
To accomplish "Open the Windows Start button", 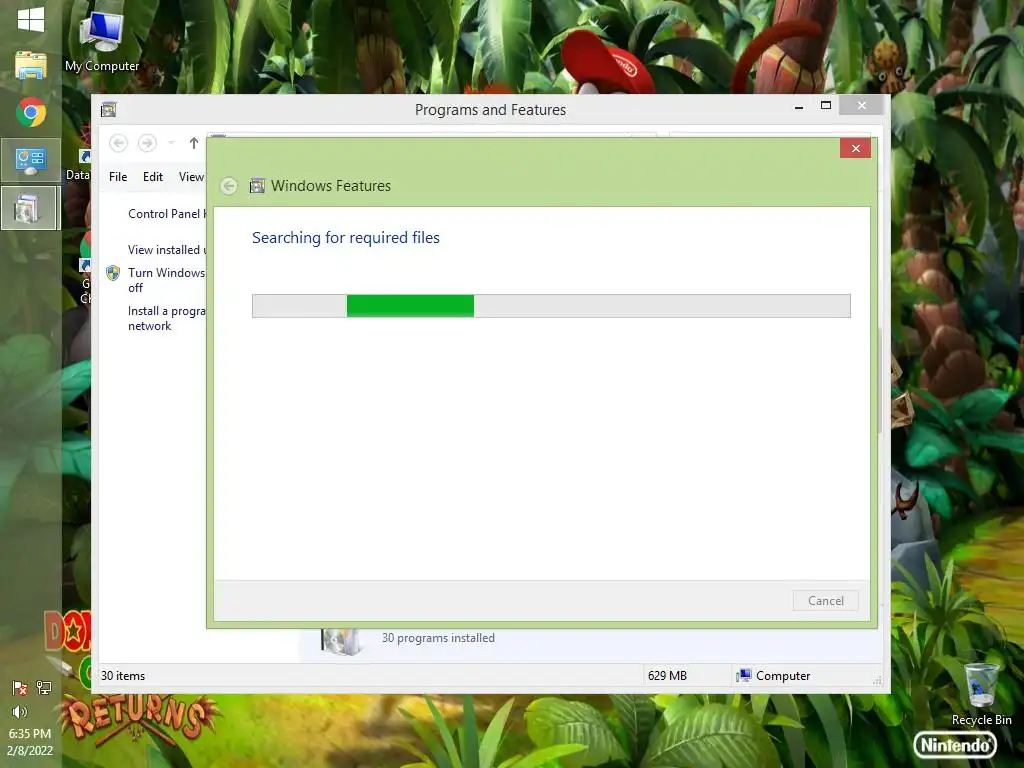I will (31, 20).
